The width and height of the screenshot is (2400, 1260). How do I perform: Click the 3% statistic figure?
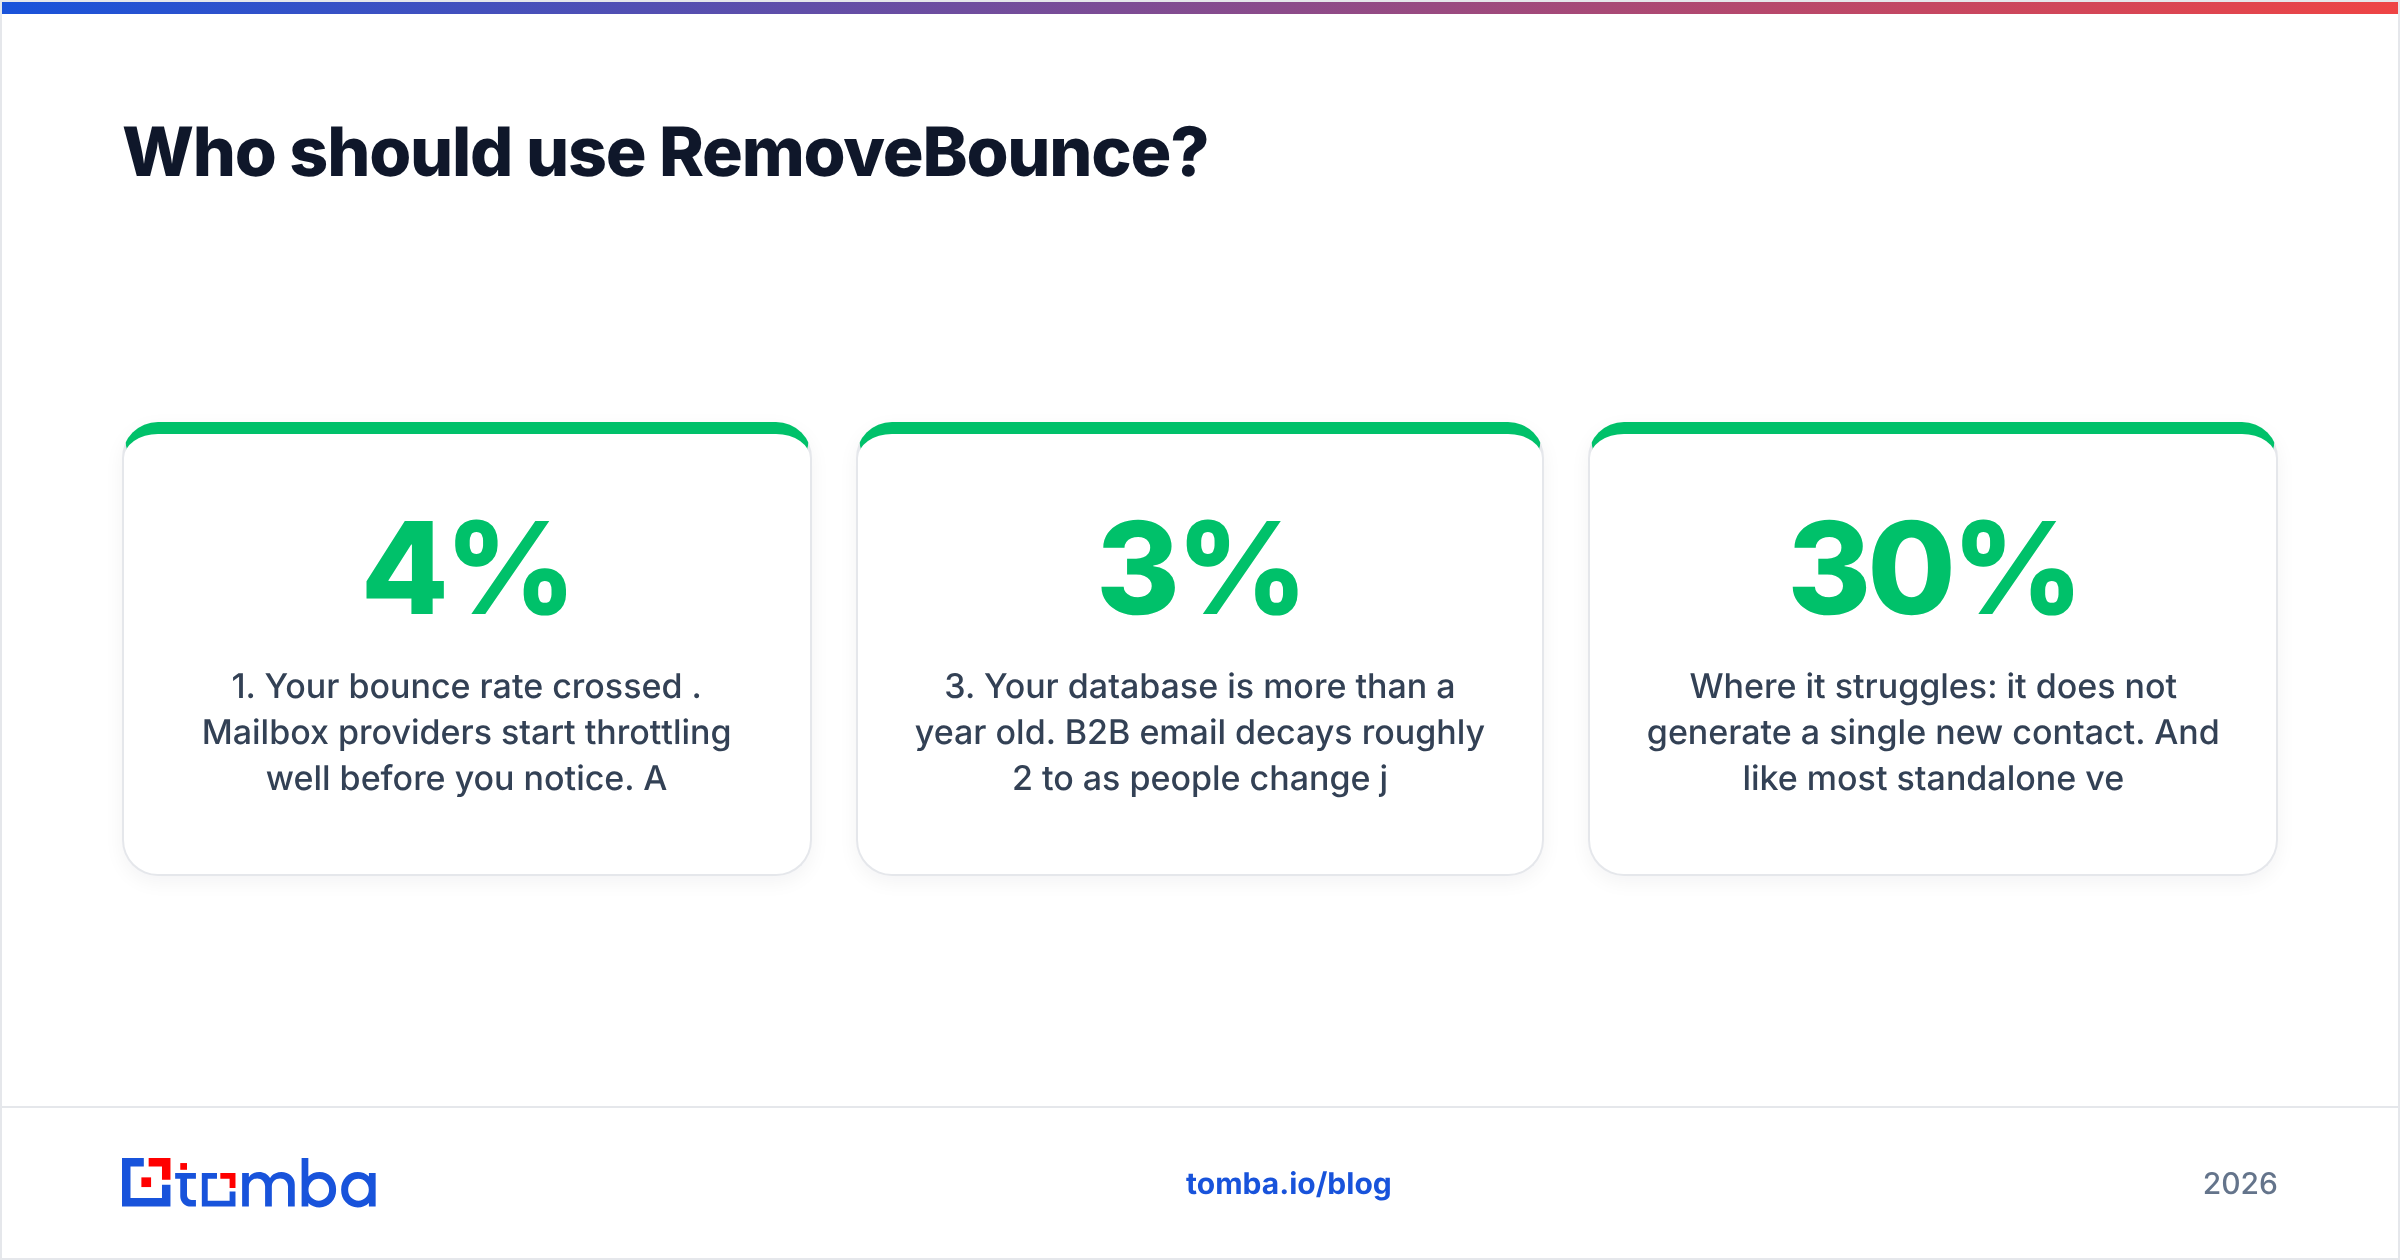click(1199, 568)
